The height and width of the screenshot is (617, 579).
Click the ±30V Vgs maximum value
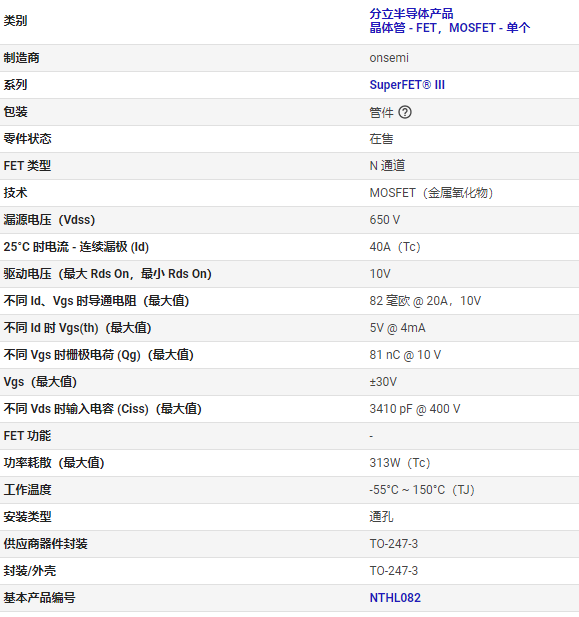[x=383, y=382]
